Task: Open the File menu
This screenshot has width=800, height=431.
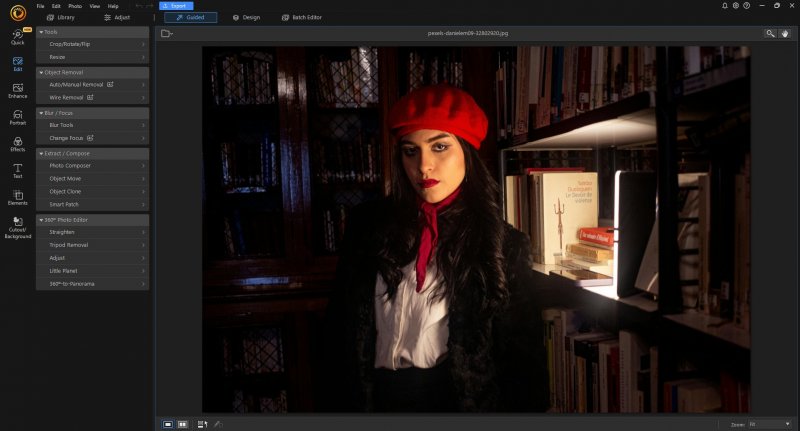Action: click(40, 6)
